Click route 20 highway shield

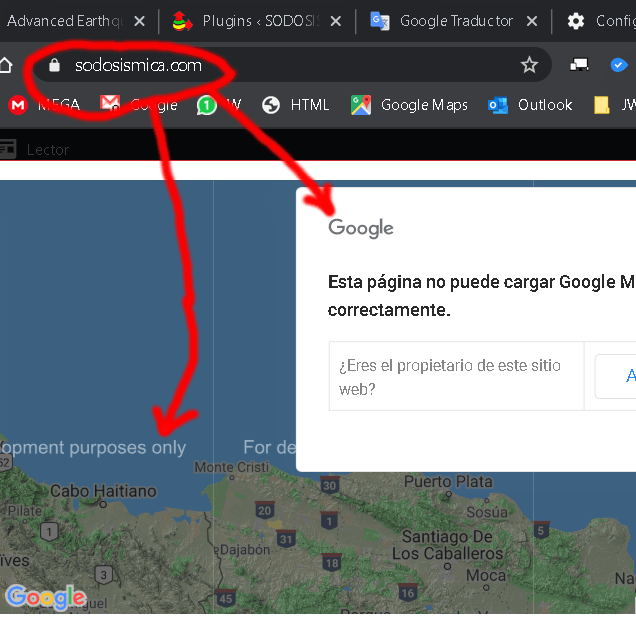pos(264,510)
